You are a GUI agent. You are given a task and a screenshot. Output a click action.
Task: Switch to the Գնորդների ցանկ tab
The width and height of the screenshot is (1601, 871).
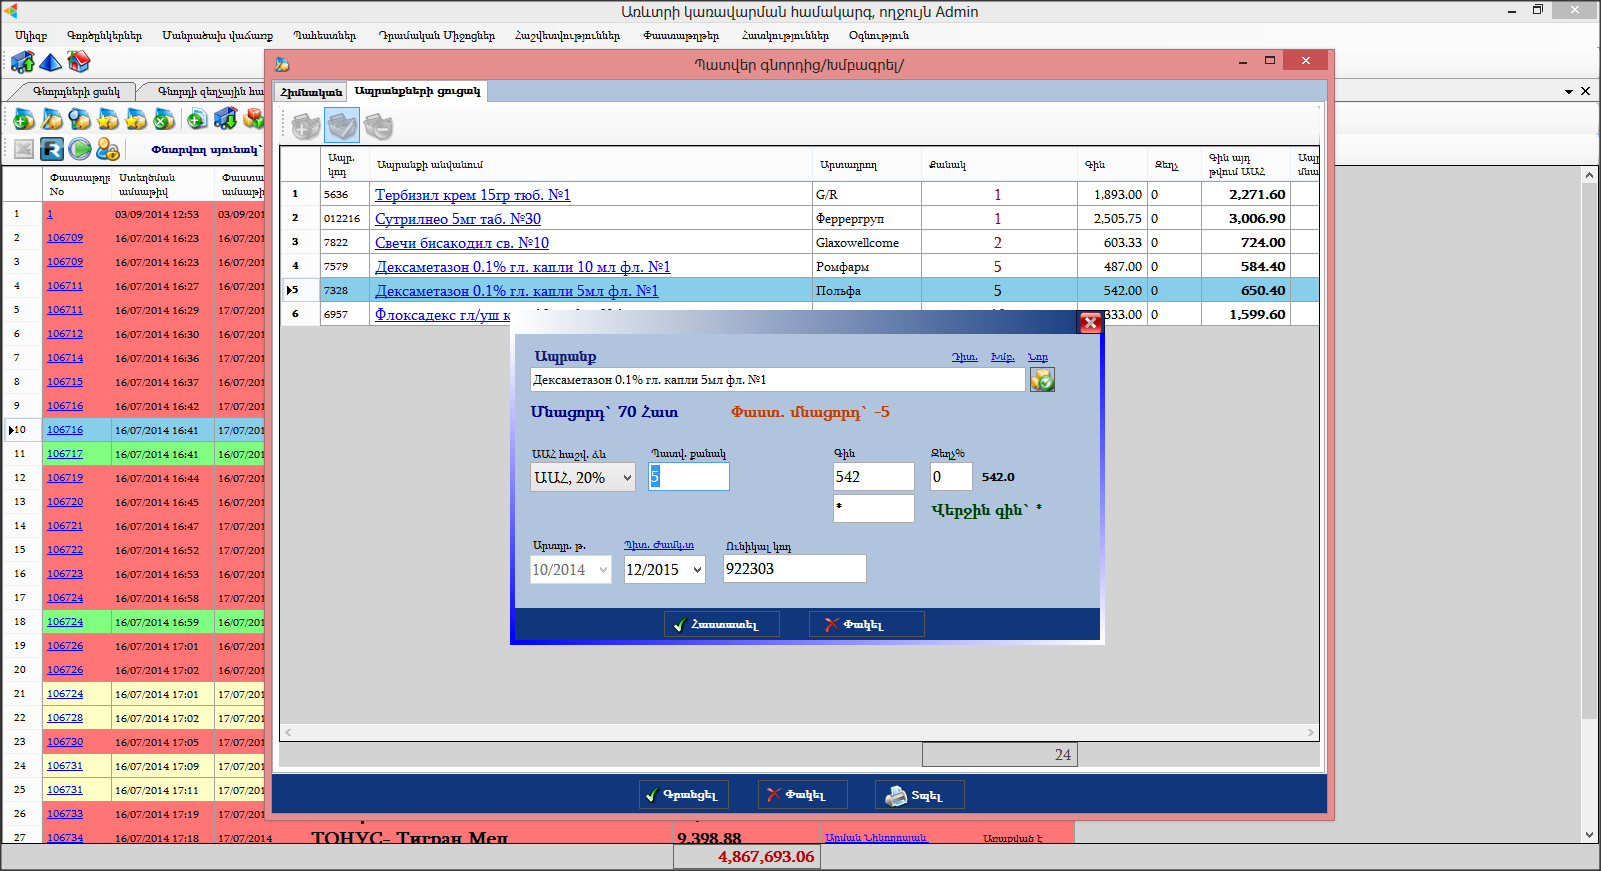76,91
